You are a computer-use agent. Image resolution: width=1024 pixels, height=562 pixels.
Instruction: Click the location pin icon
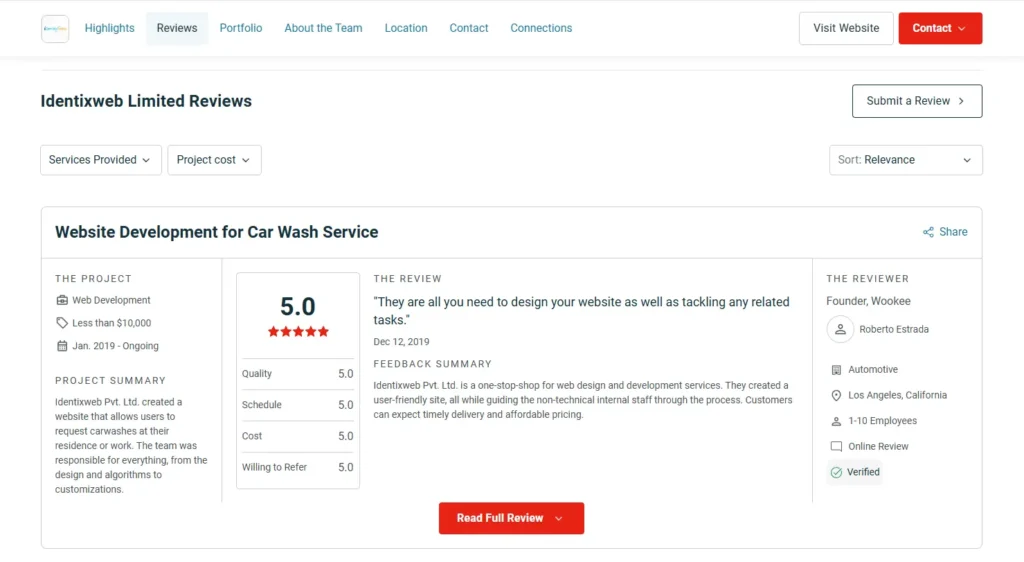[x=836, y=396]
